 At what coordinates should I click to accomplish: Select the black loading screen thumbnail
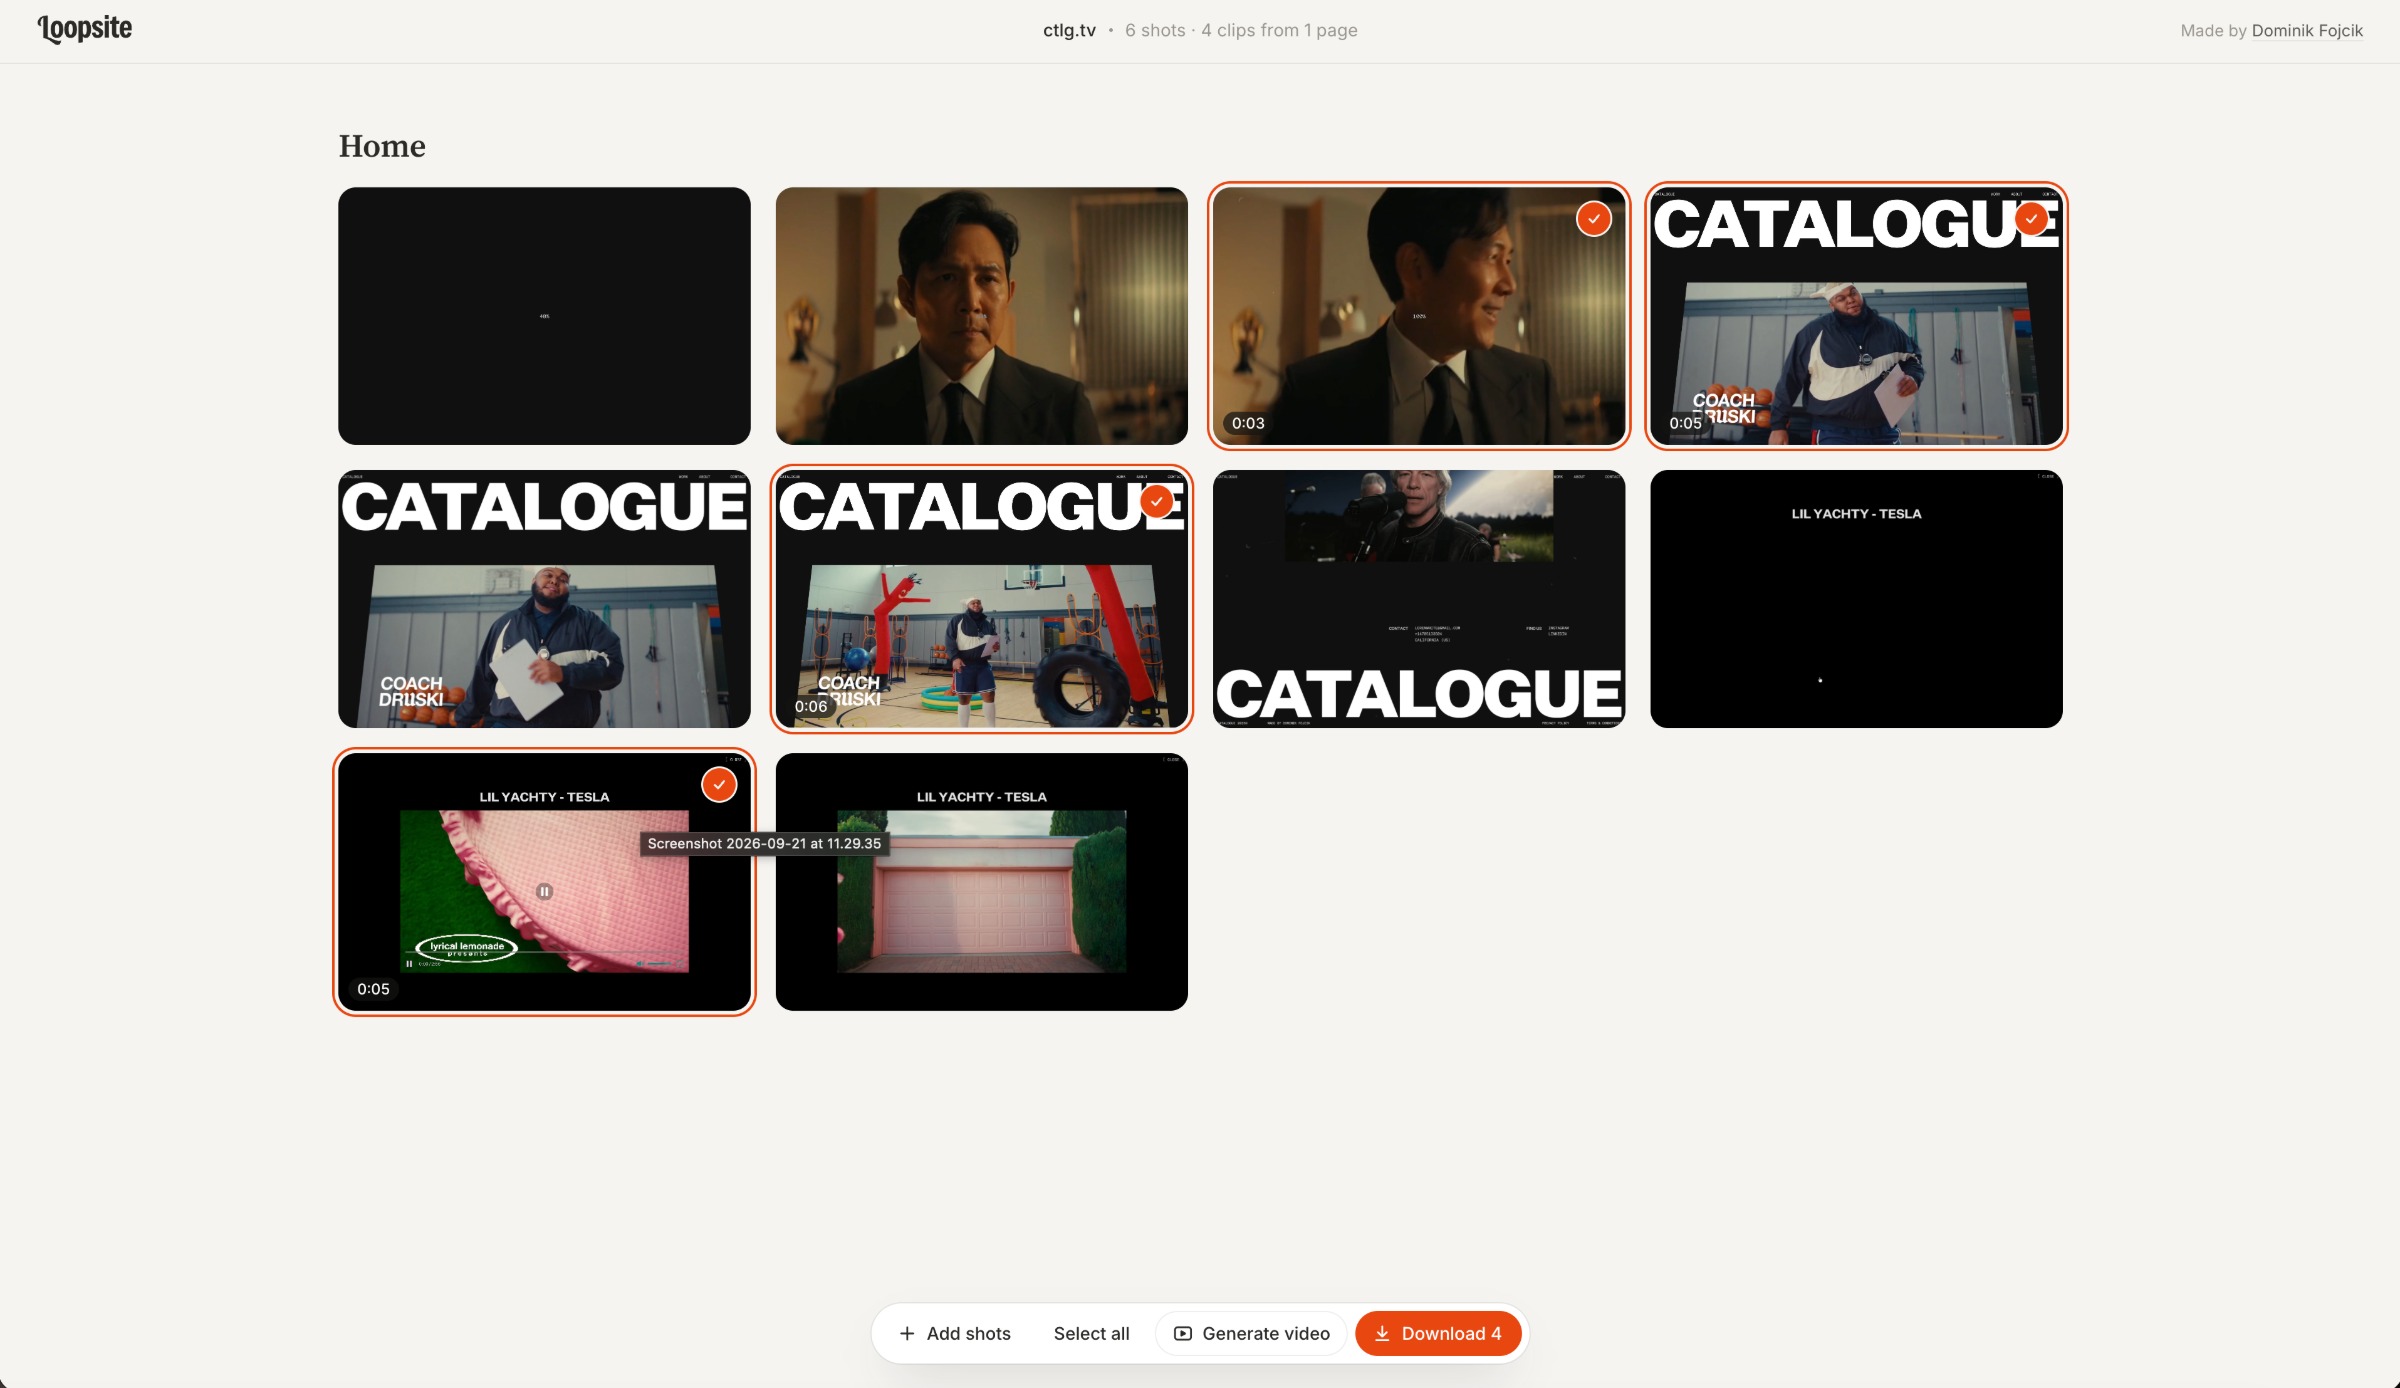pyautogui.click(x=544, y=316)
